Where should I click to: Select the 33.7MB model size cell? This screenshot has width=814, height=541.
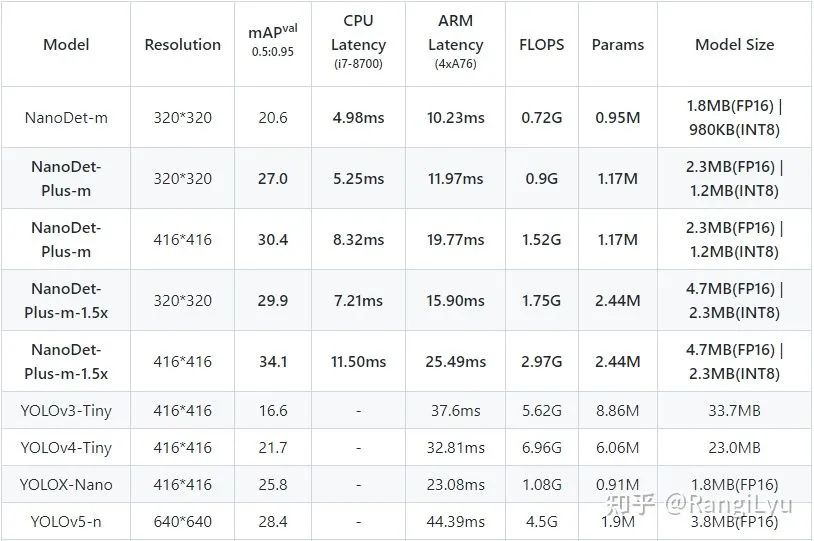coord(734,411)
